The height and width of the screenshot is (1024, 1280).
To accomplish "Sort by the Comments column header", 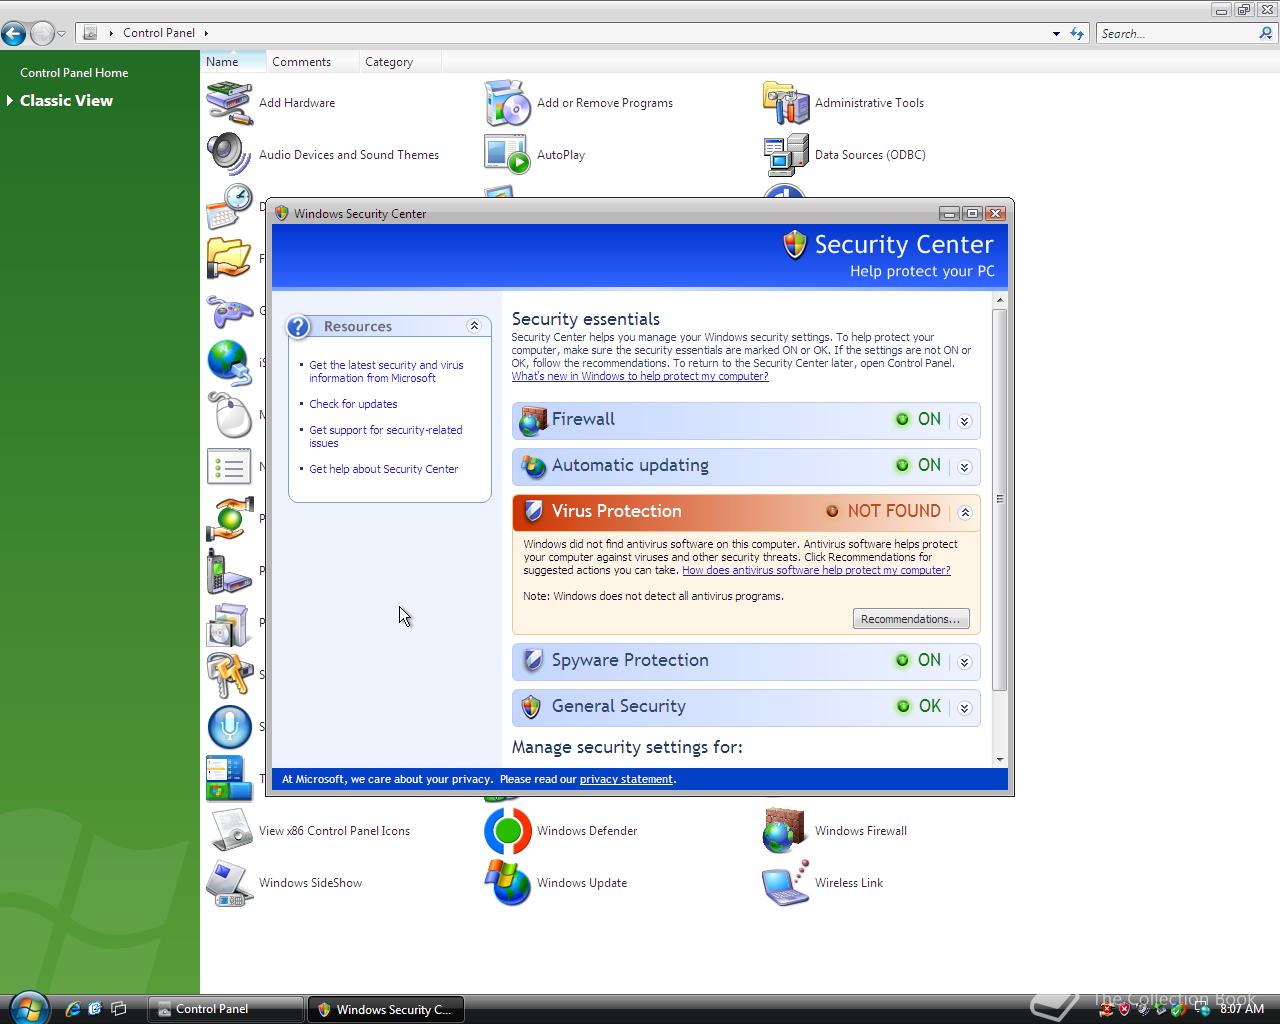I will point(312,62).
